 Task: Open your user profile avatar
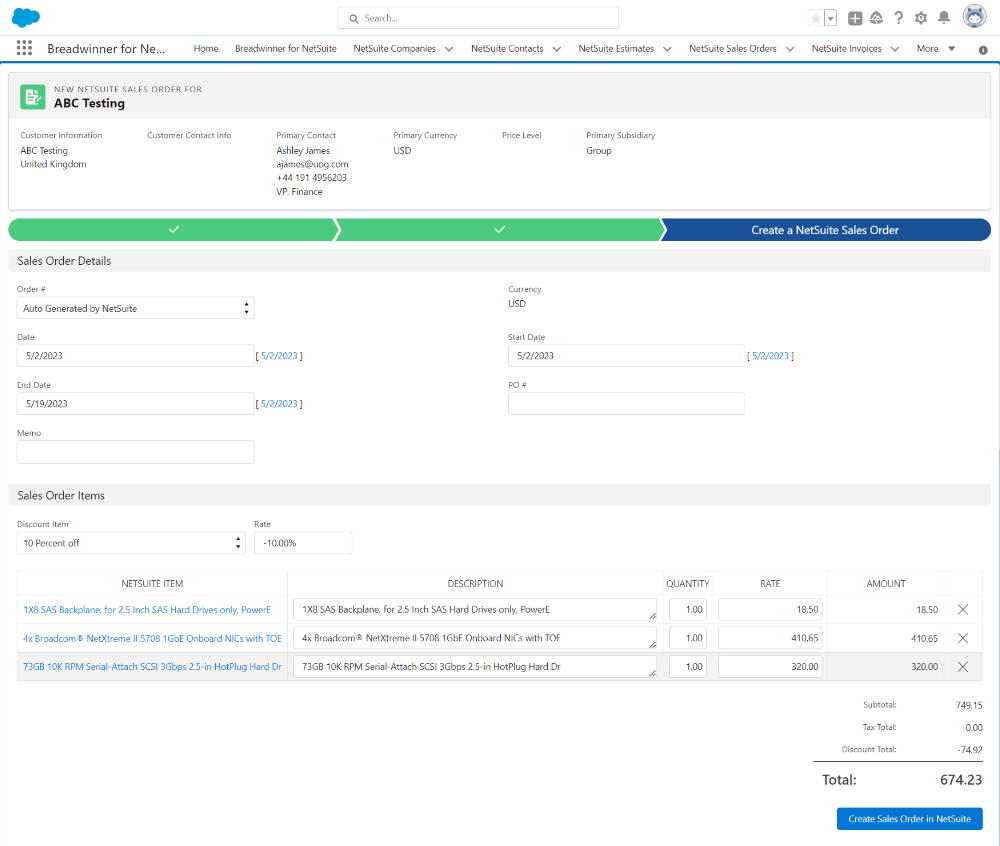pos(974,16)
